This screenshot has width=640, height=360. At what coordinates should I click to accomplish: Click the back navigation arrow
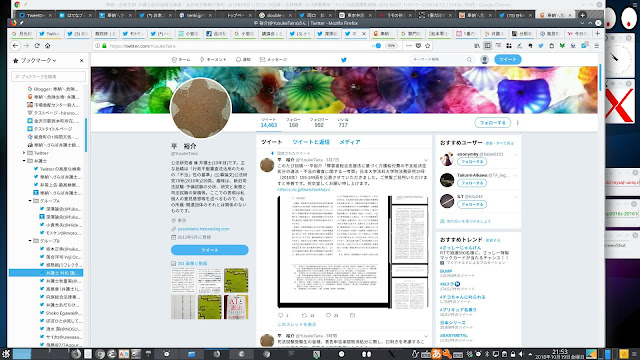[16, 46]
